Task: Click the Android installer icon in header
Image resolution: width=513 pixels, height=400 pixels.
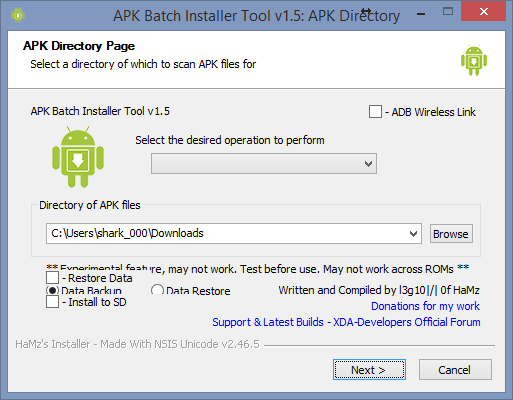Action: tap(474, 60)
